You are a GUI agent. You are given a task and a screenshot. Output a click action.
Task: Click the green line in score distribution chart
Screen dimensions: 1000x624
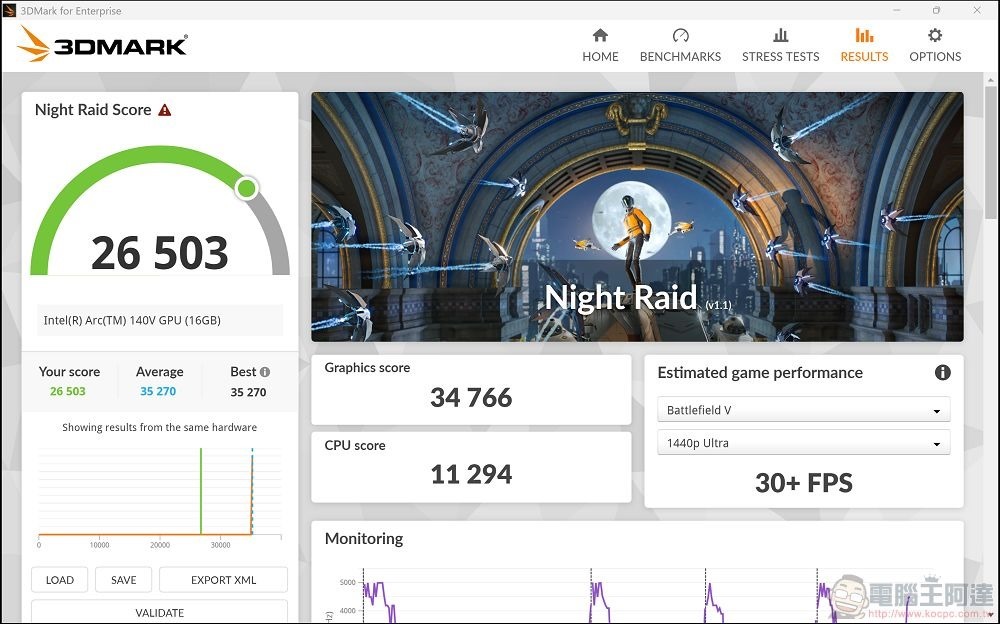coord(201,491)
